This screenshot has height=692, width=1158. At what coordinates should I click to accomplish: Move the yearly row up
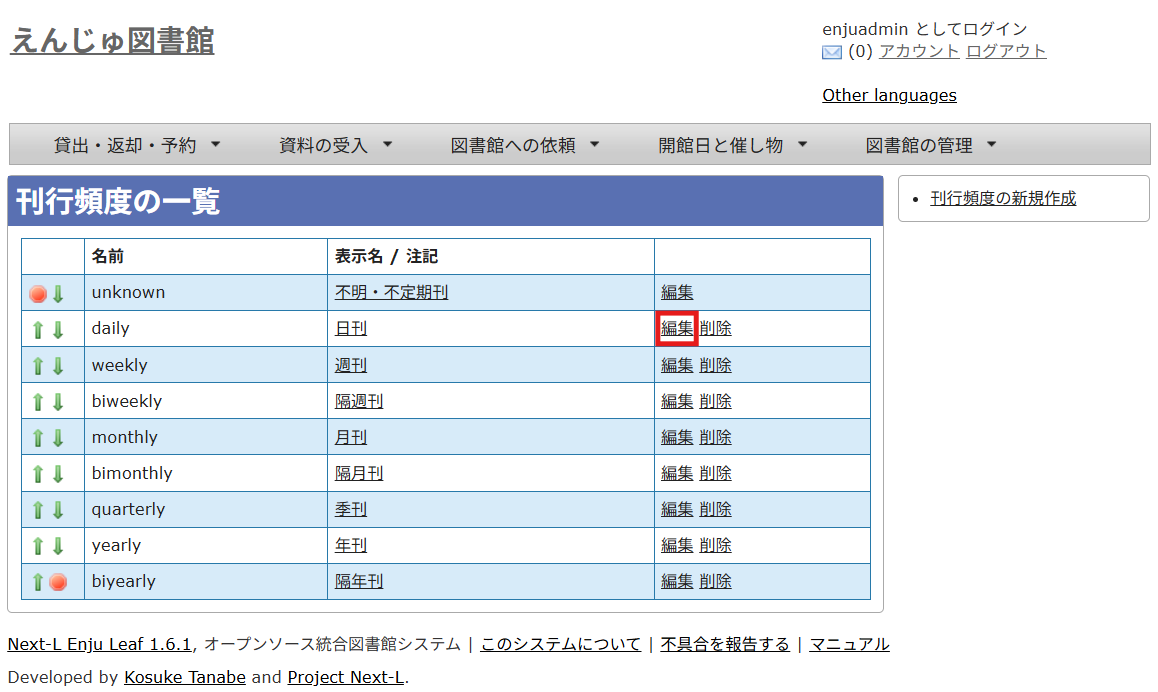tap(38, 546)
